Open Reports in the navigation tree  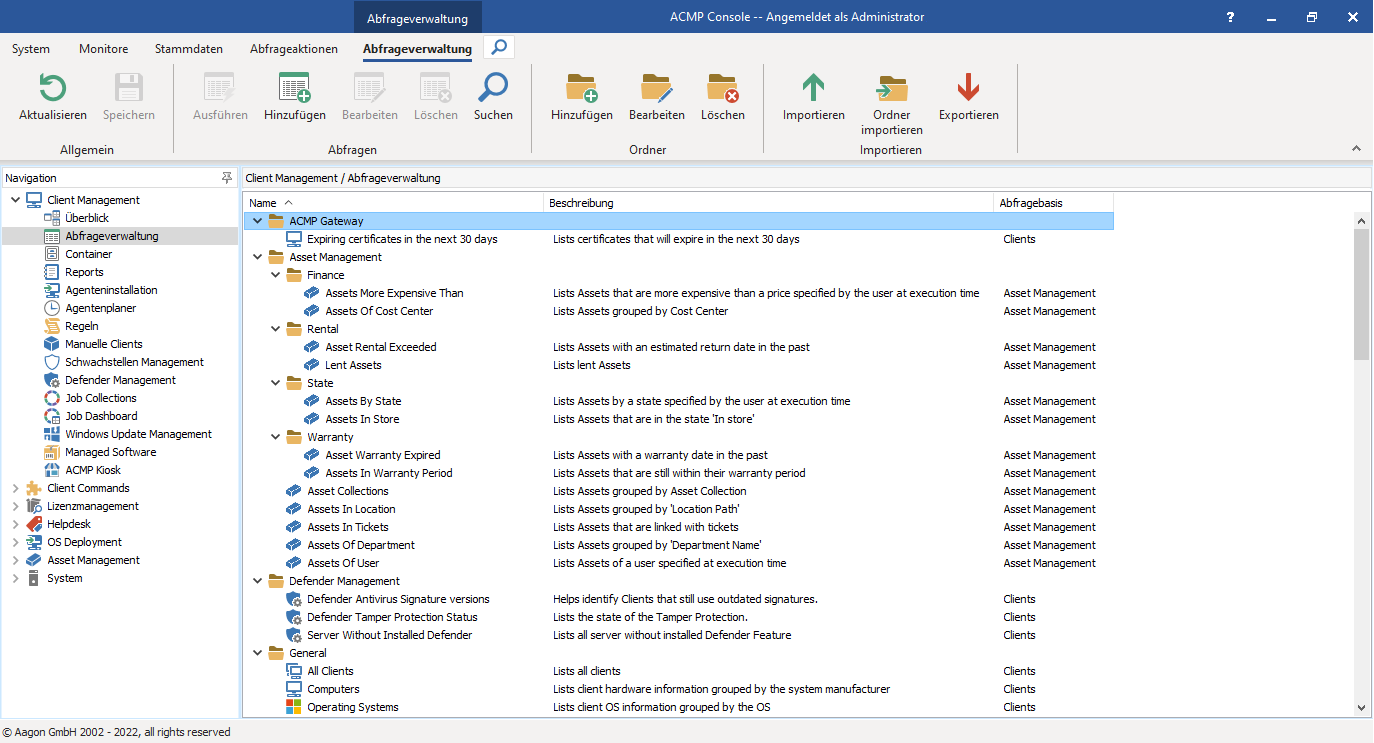coord(84,272)
